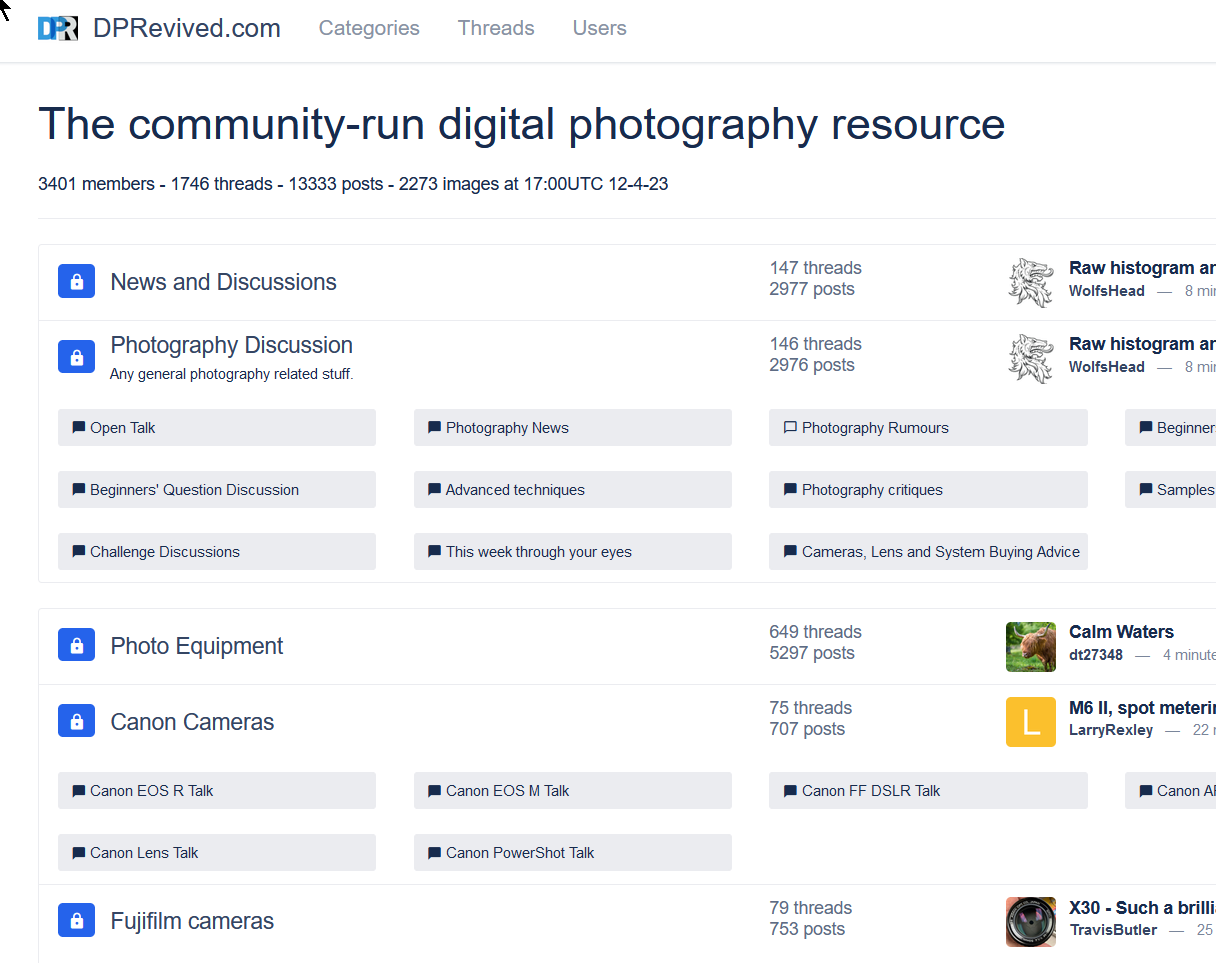Click the chat icon on Challenge Discussions
This screenshot has width=1216, height=963.
click(x=79, y=552)
